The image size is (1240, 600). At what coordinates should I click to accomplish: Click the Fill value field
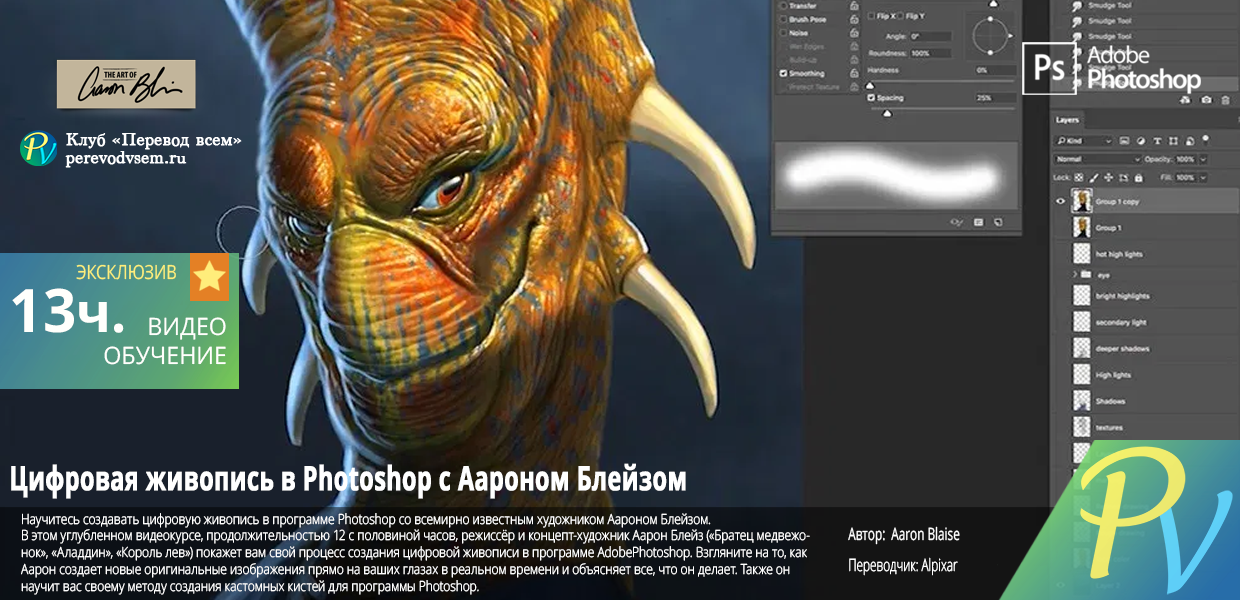1185,177
